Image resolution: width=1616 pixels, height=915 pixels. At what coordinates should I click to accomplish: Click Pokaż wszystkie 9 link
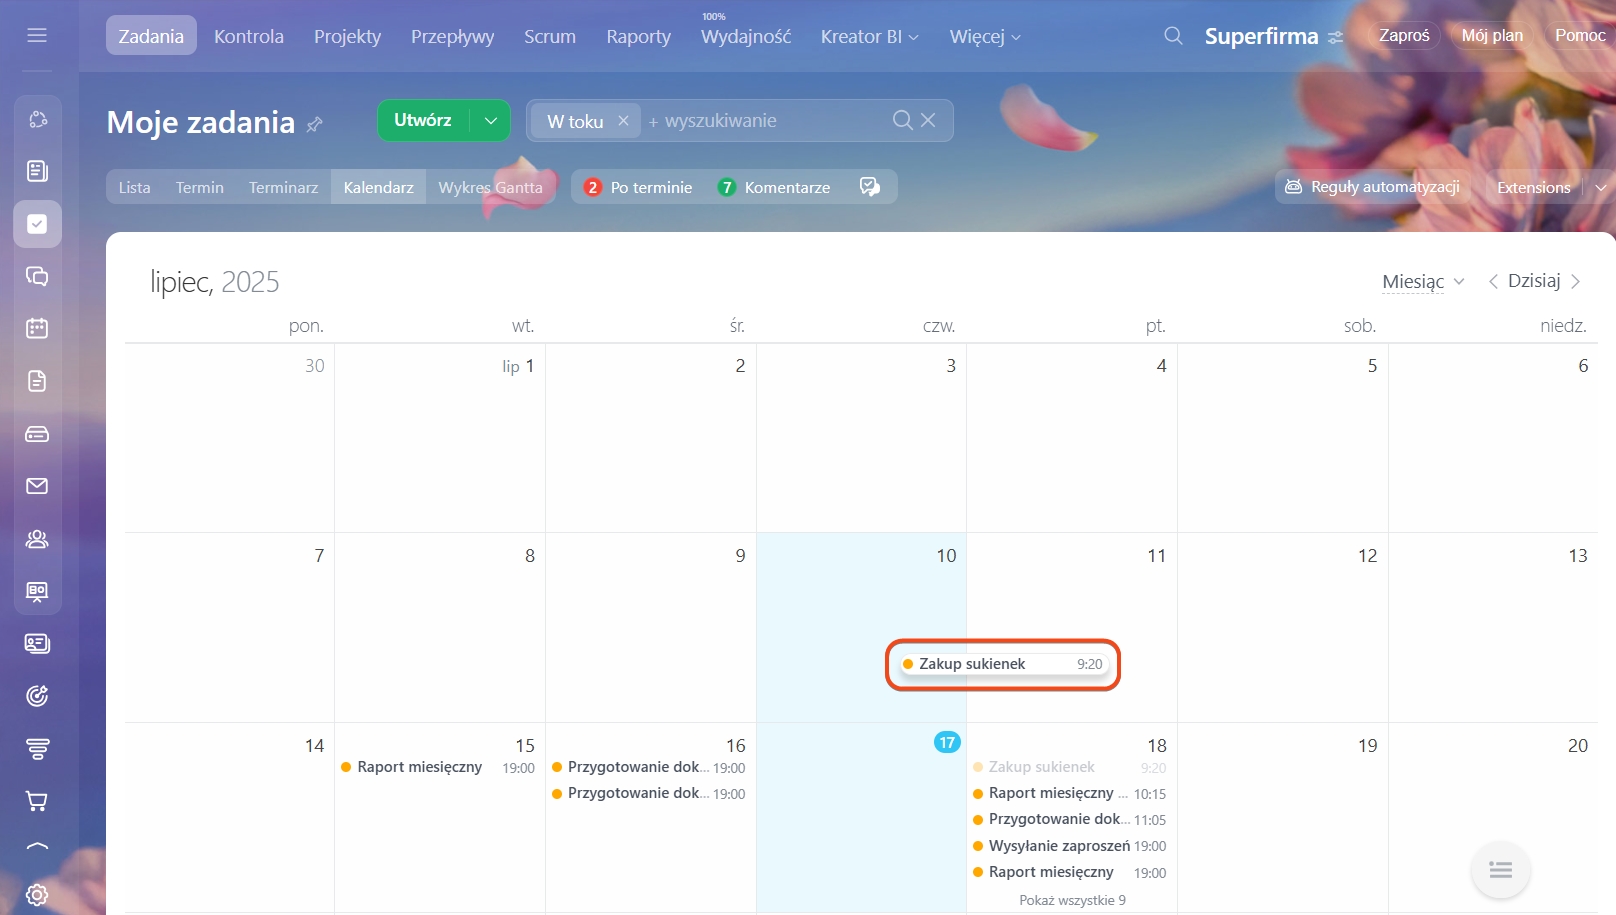click(x=1072, y=900)
